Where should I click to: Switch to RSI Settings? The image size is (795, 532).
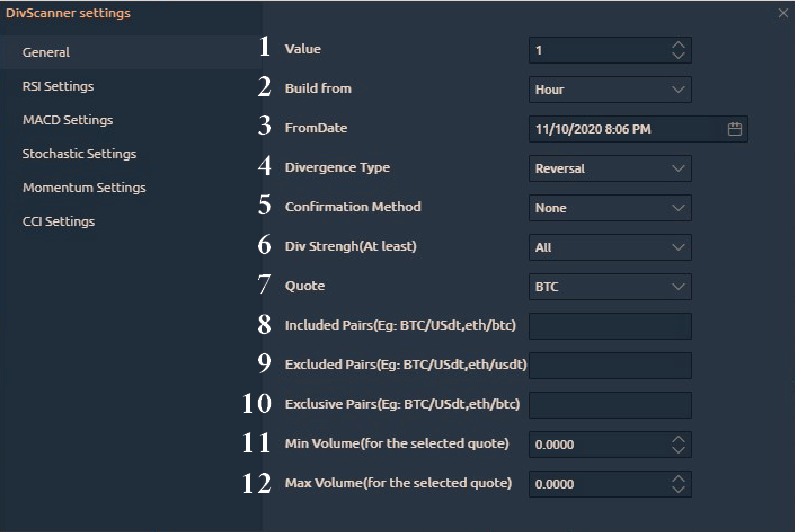(x=58, y=87)
